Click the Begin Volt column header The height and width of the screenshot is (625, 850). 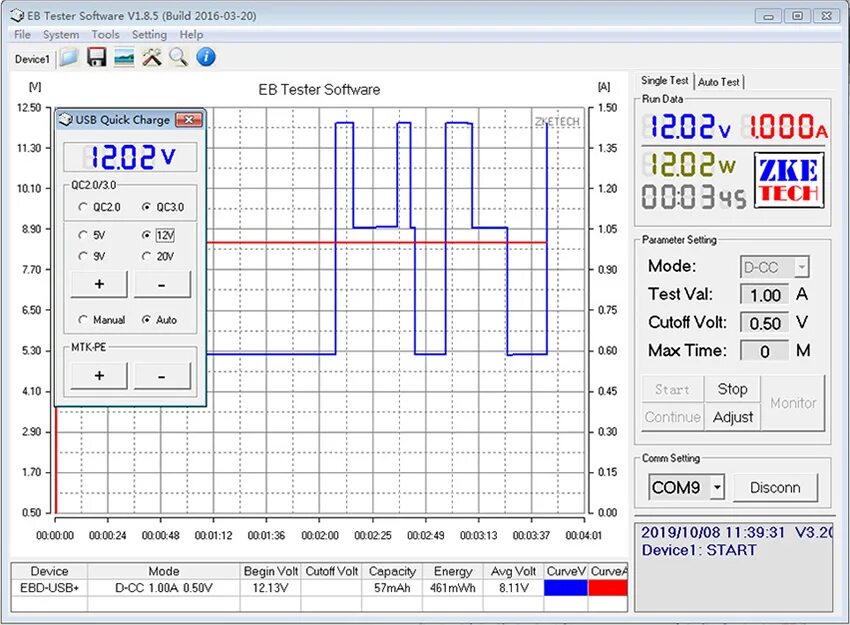click(270, 571)
